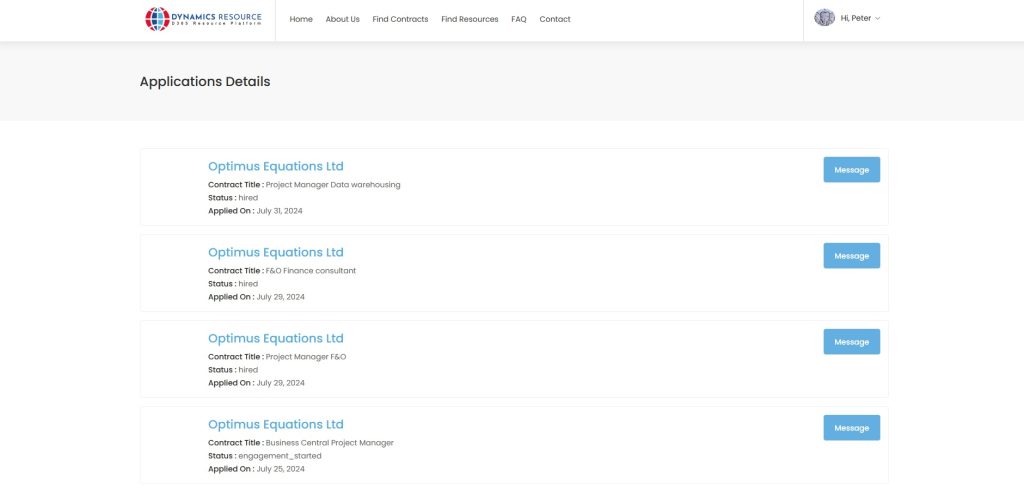Open Optimus Equations Ltd link for Business Central
1024x496 pixels.
coord(275,424)
